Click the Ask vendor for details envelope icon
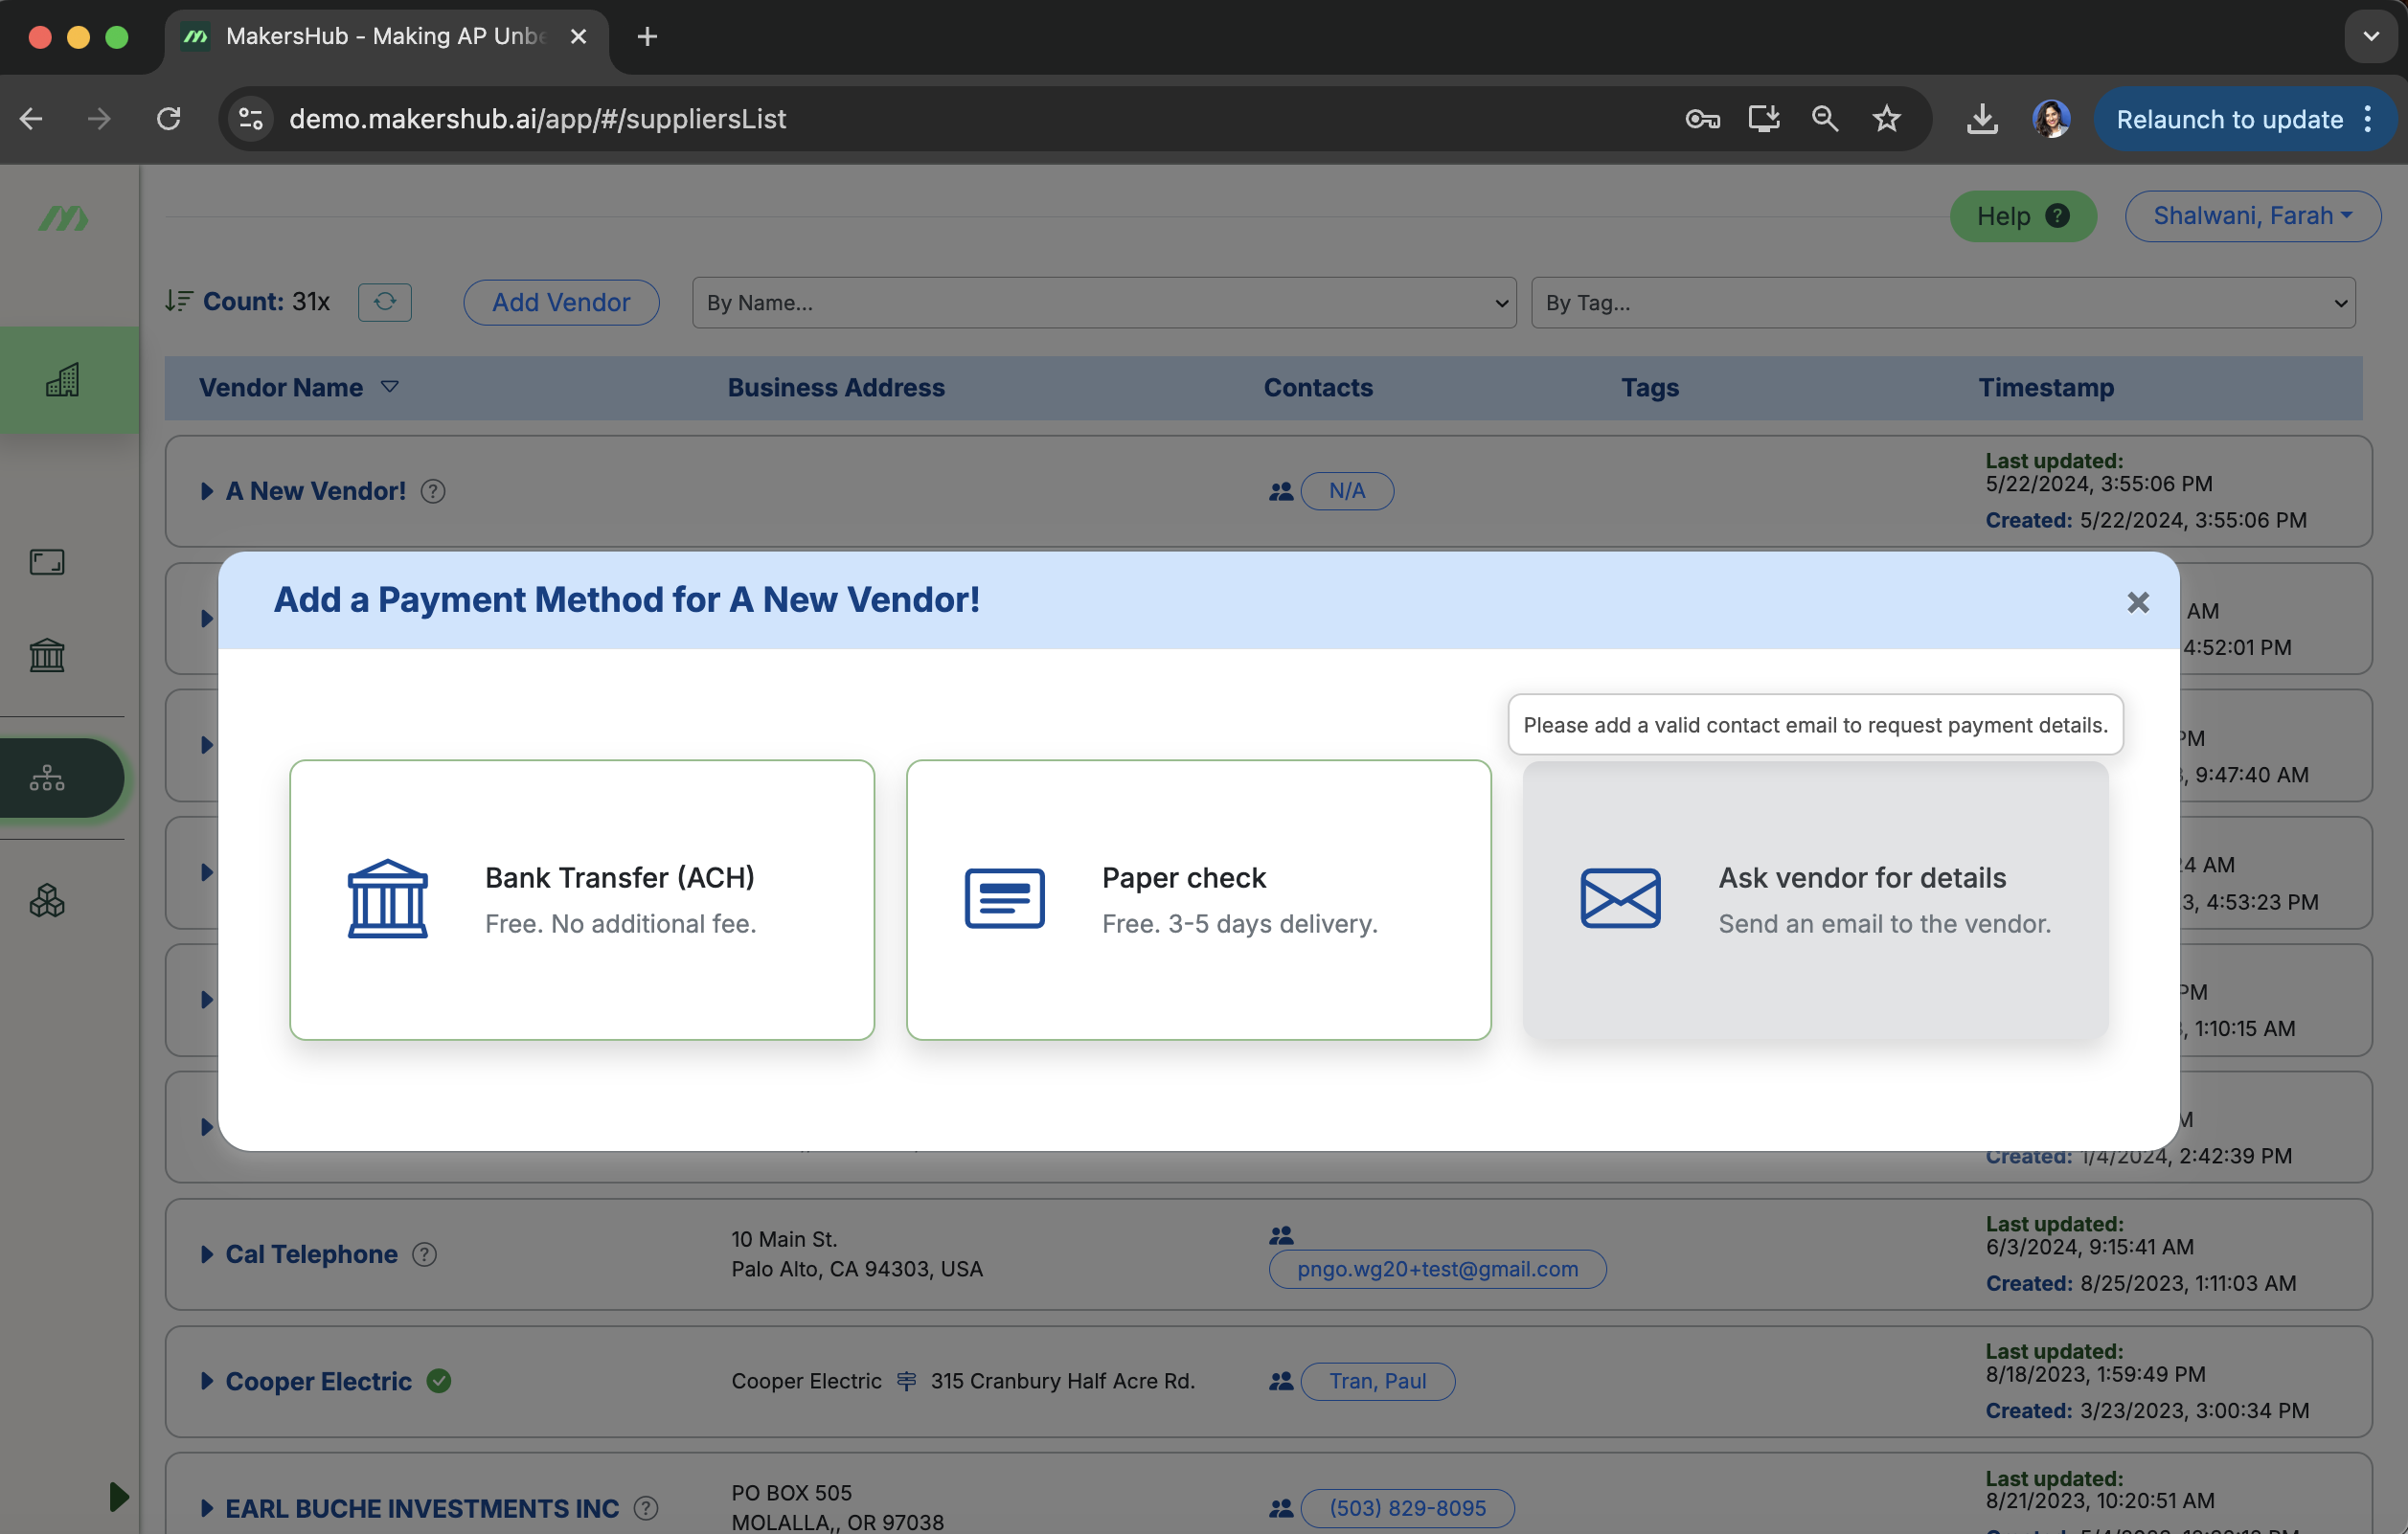The width and height of the screenshot is (2408, 1534). pos(1619,898)
